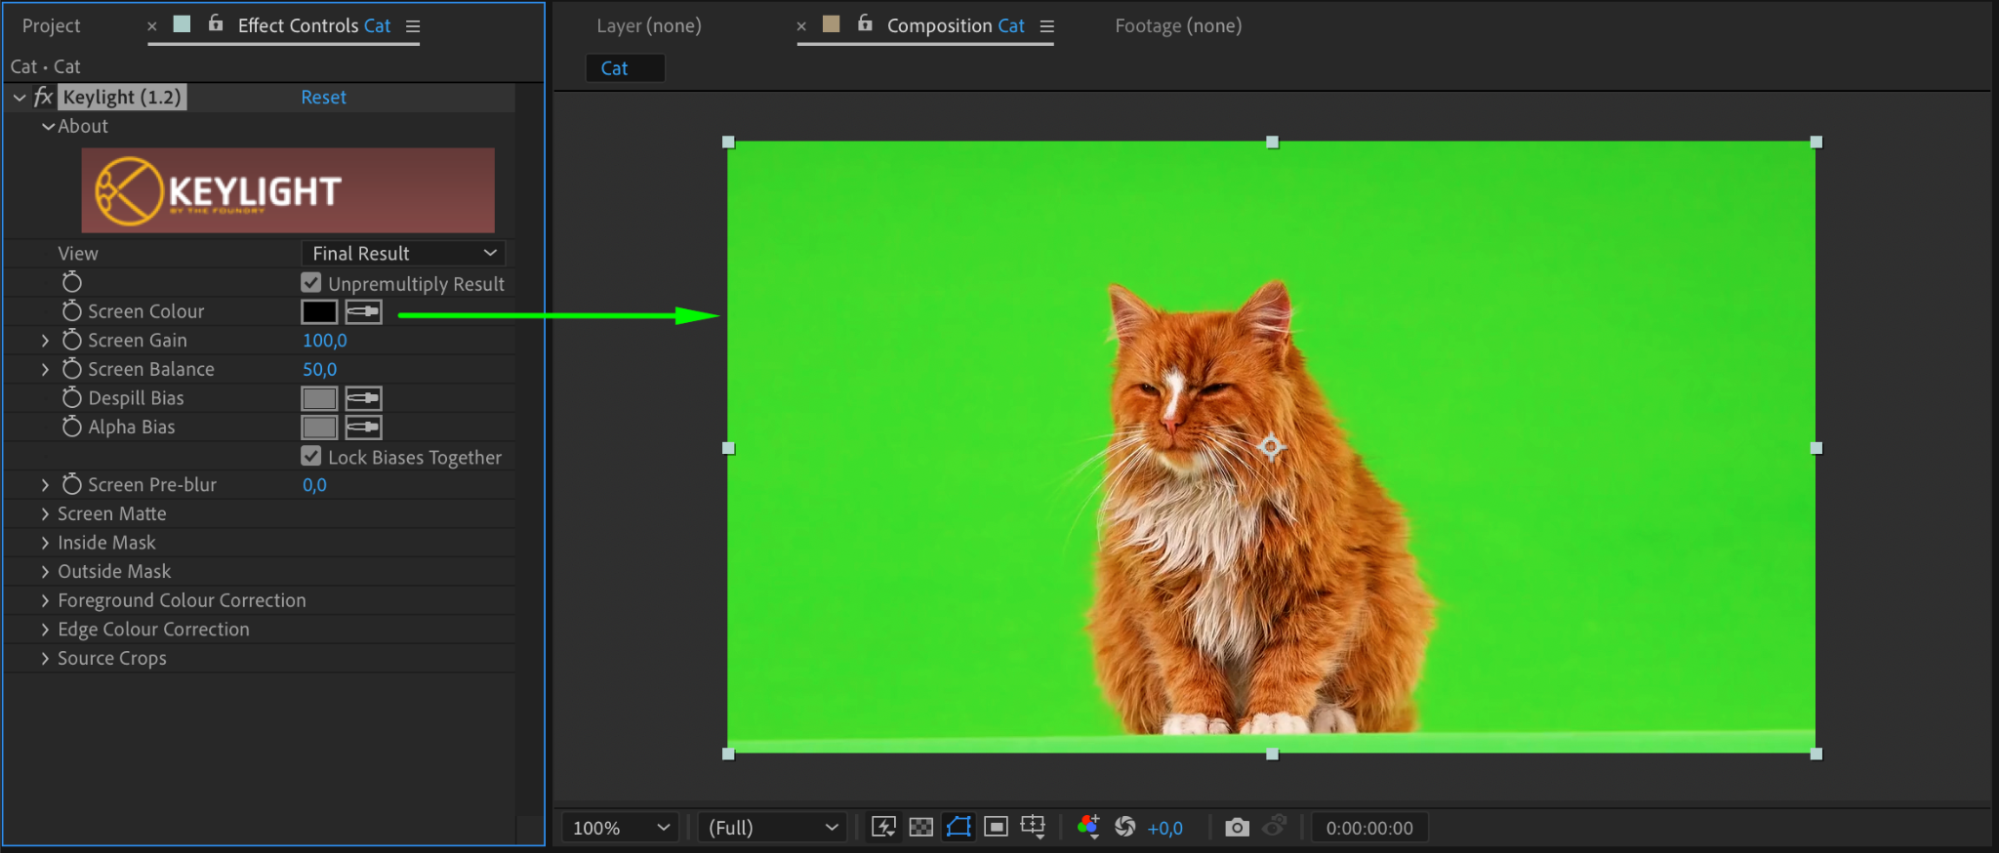Open the View Final Result dropdown
This screenshot has height=854, width=1999.
tap(403, 253)
